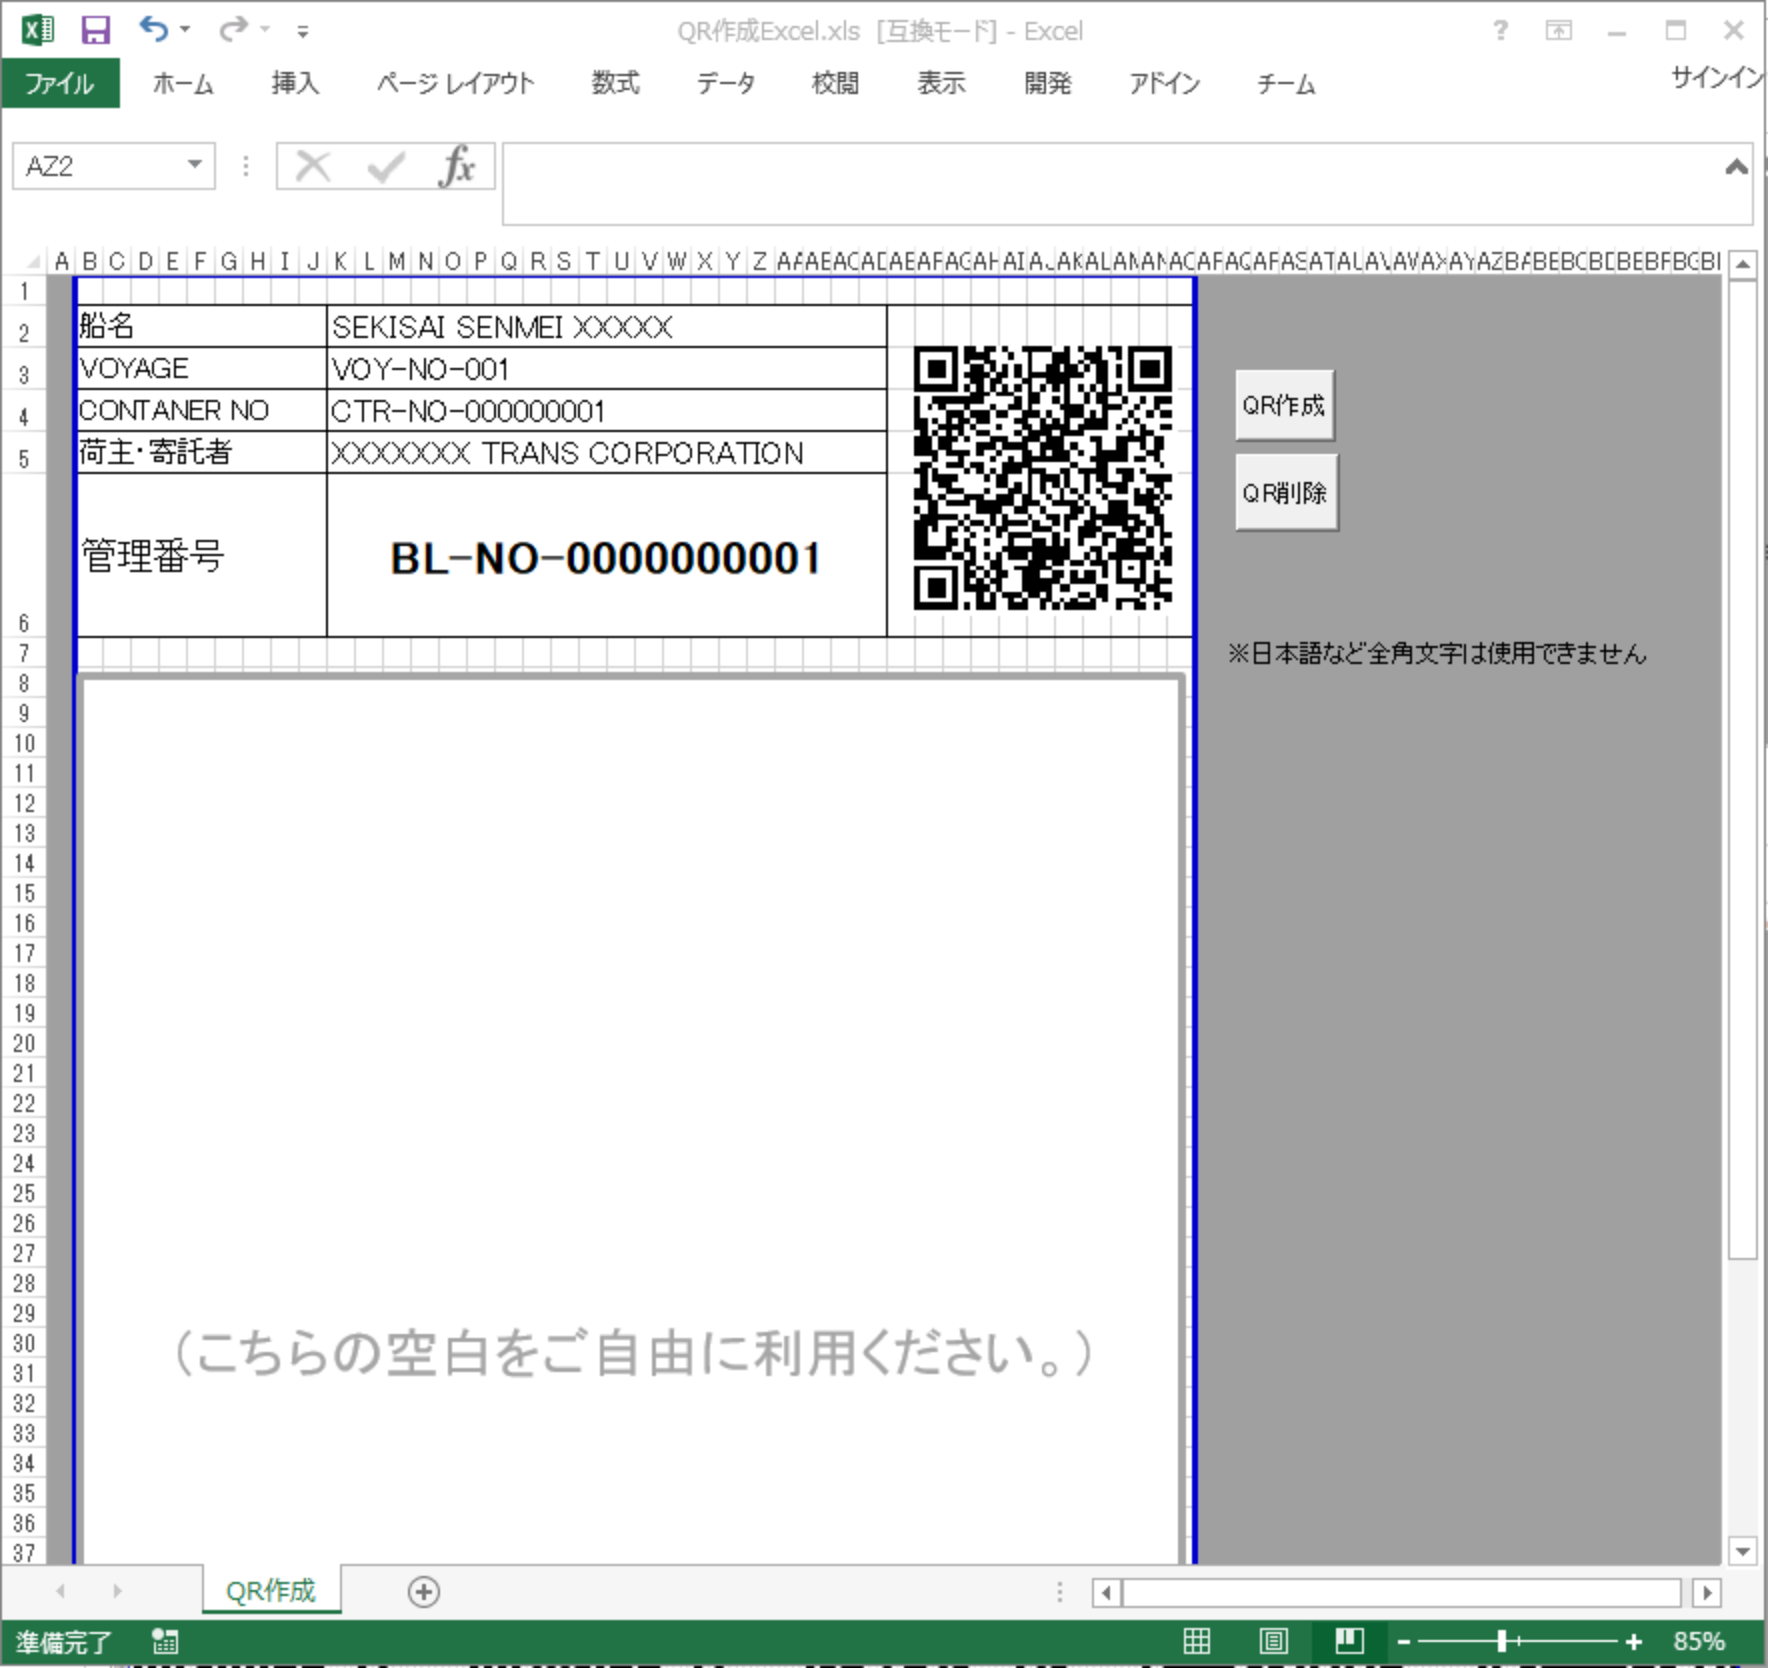Click the New Sheet plus icon

click(424, 1592)
